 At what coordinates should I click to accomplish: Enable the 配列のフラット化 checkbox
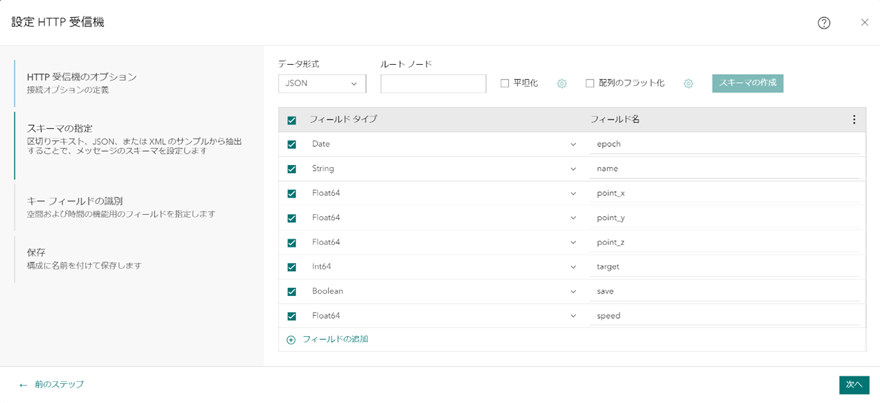click(590, 84)
